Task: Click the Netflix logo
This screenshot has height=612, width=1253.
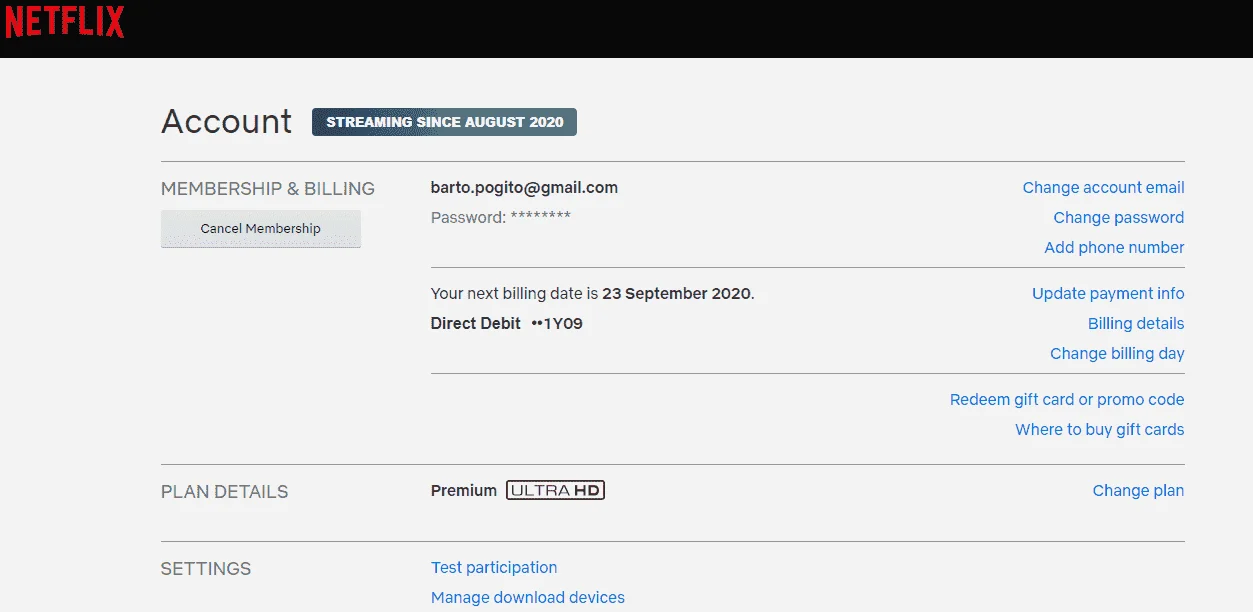Action: coord(65,22)
